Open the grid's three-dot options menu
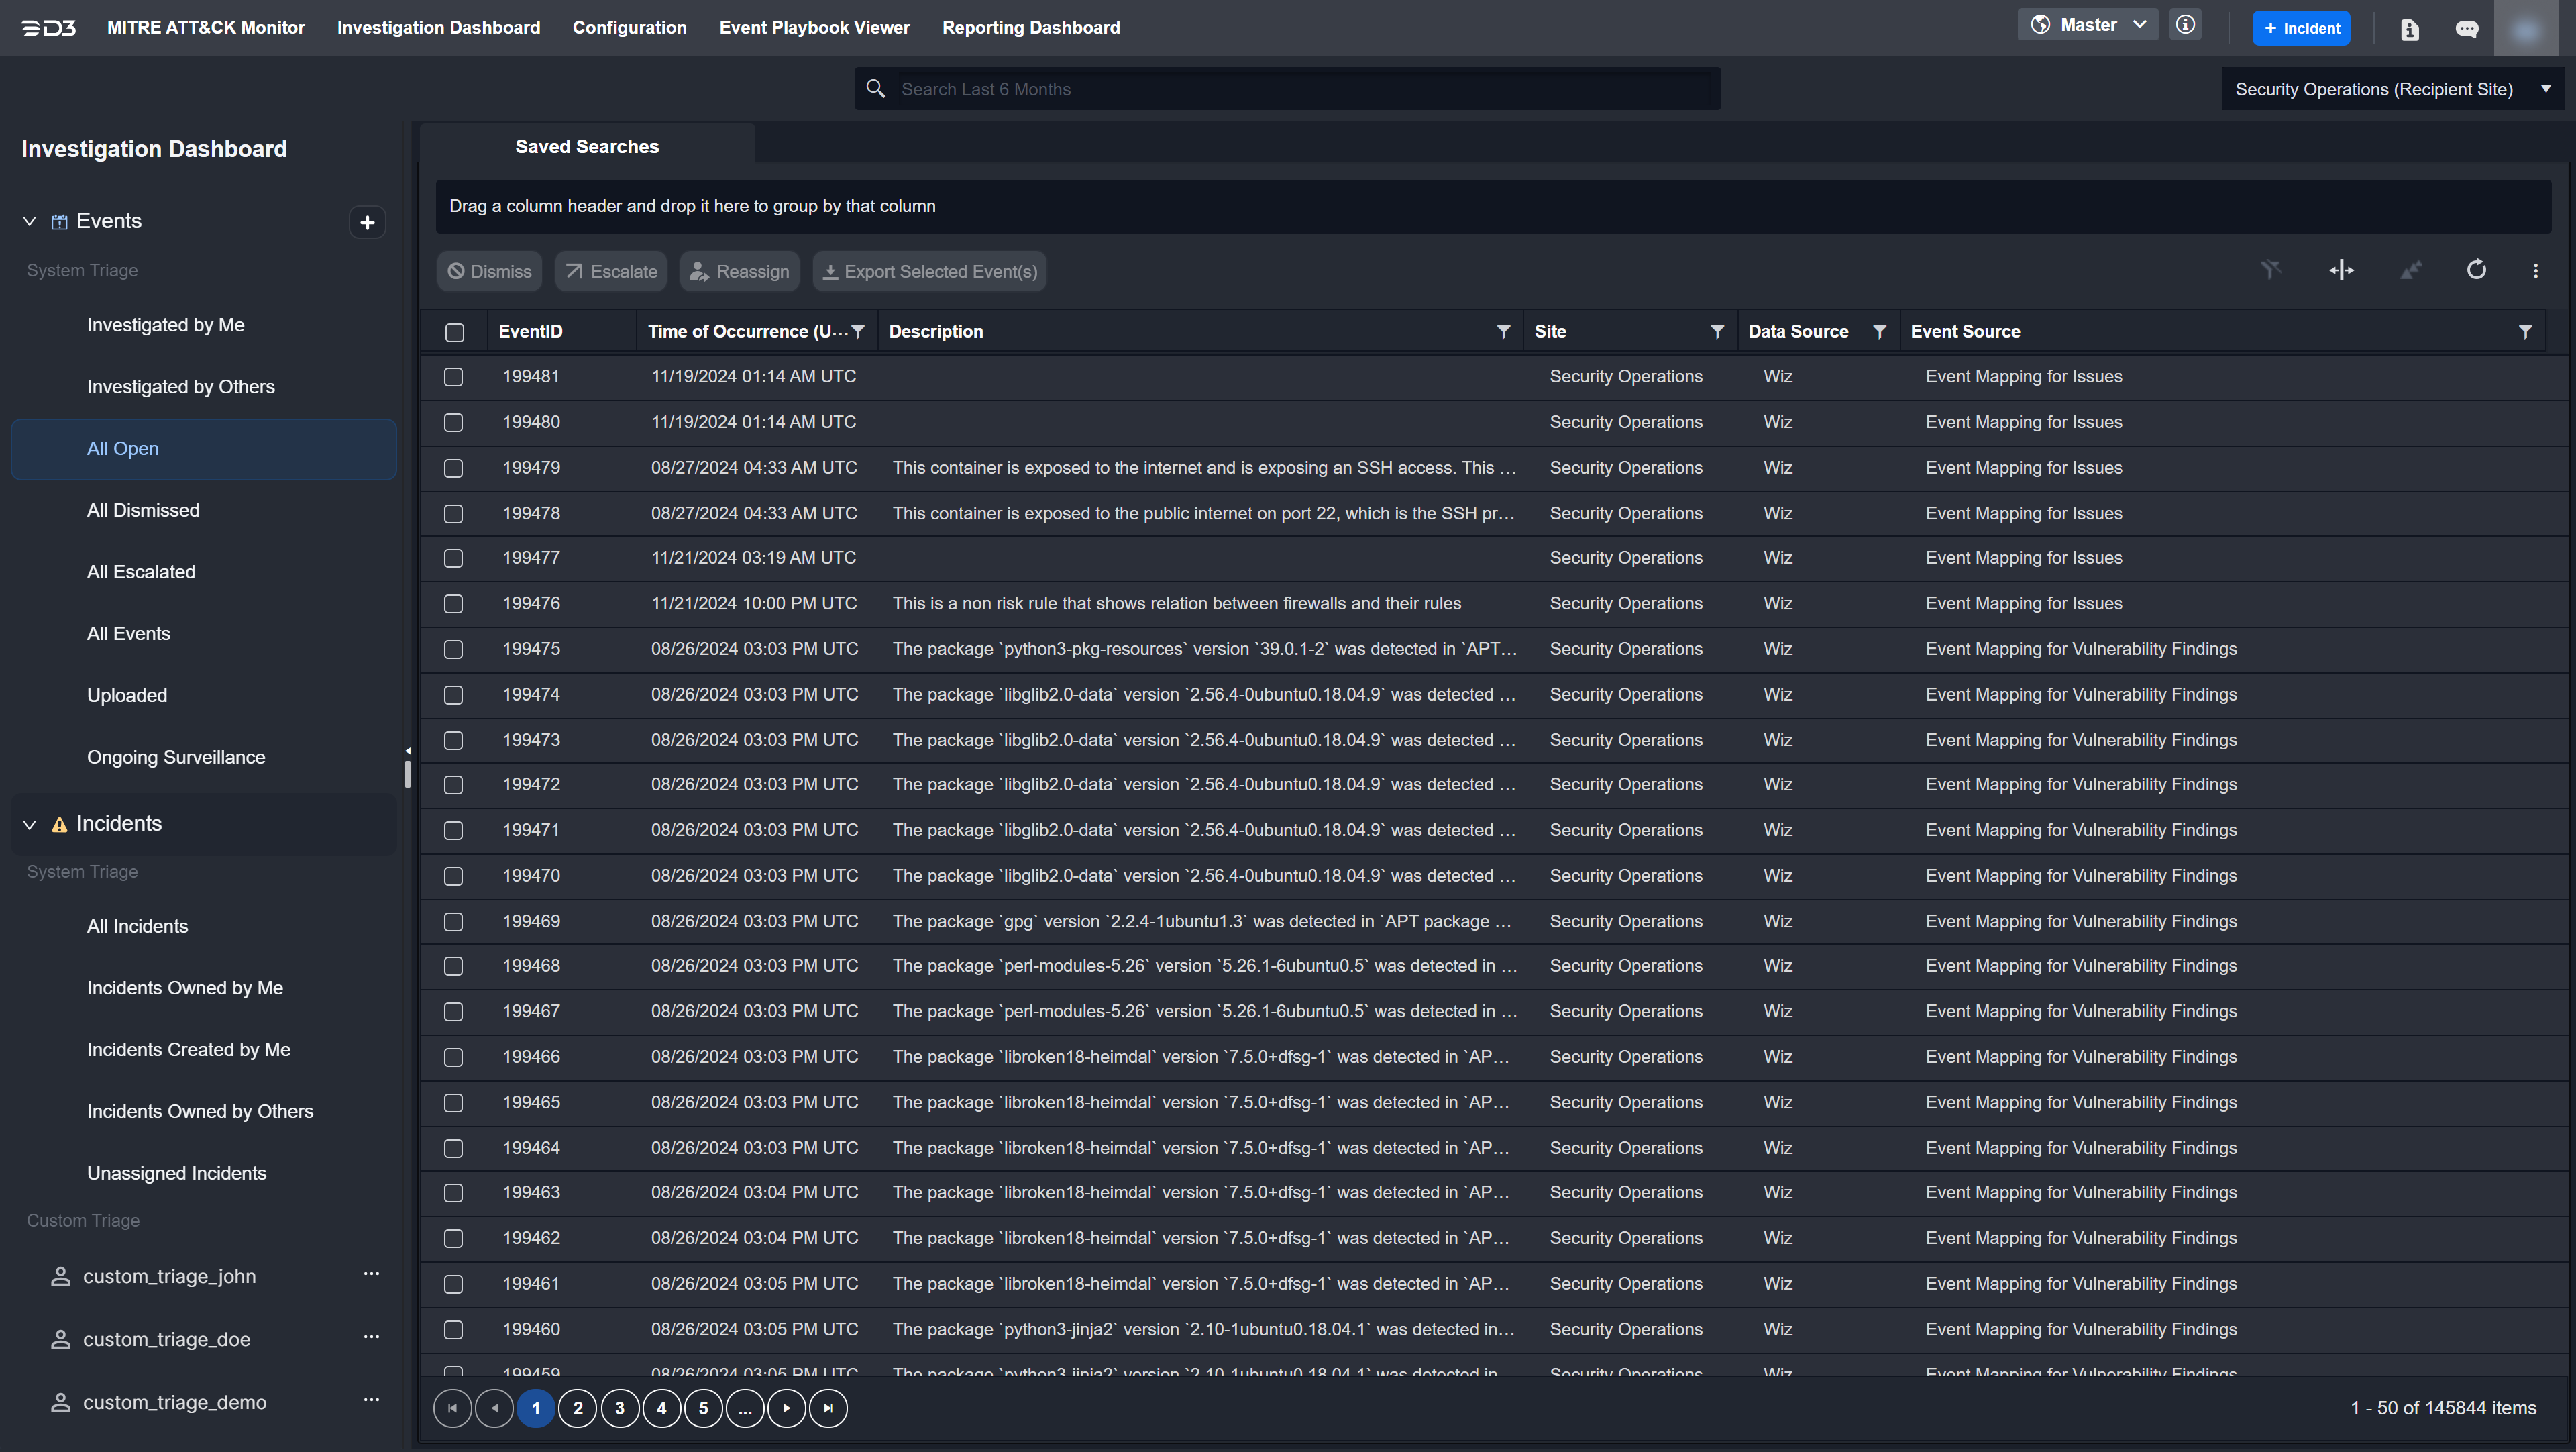 2535,271
